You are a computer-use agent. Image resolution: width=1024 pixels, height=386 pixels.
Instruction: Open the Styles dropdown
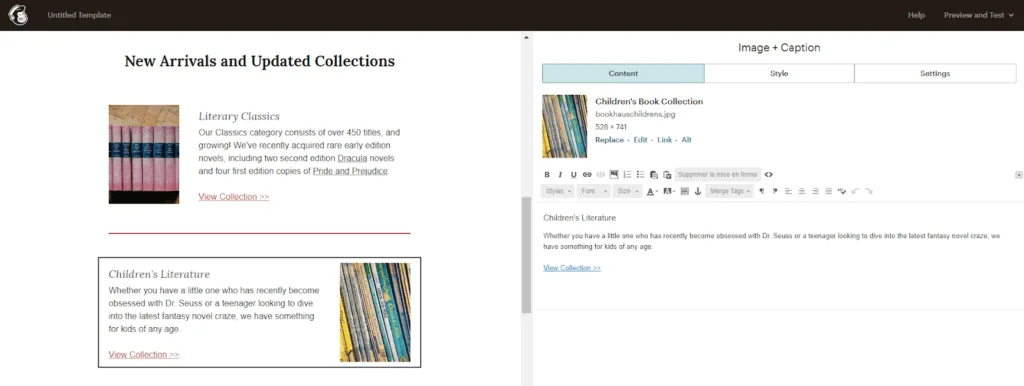[558, 191]
